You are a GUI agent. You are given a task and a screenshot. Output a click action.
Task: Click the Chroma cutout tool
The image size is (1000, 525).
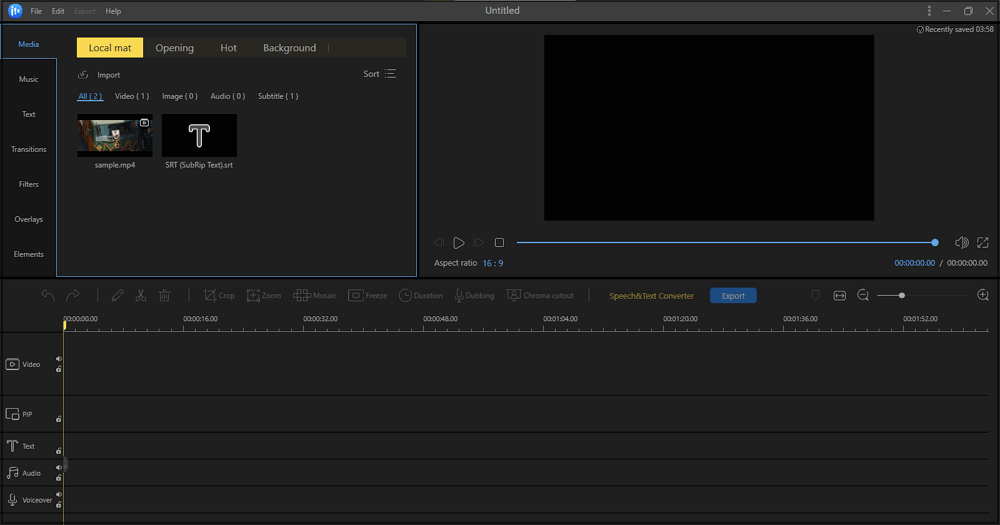point(540,296)
